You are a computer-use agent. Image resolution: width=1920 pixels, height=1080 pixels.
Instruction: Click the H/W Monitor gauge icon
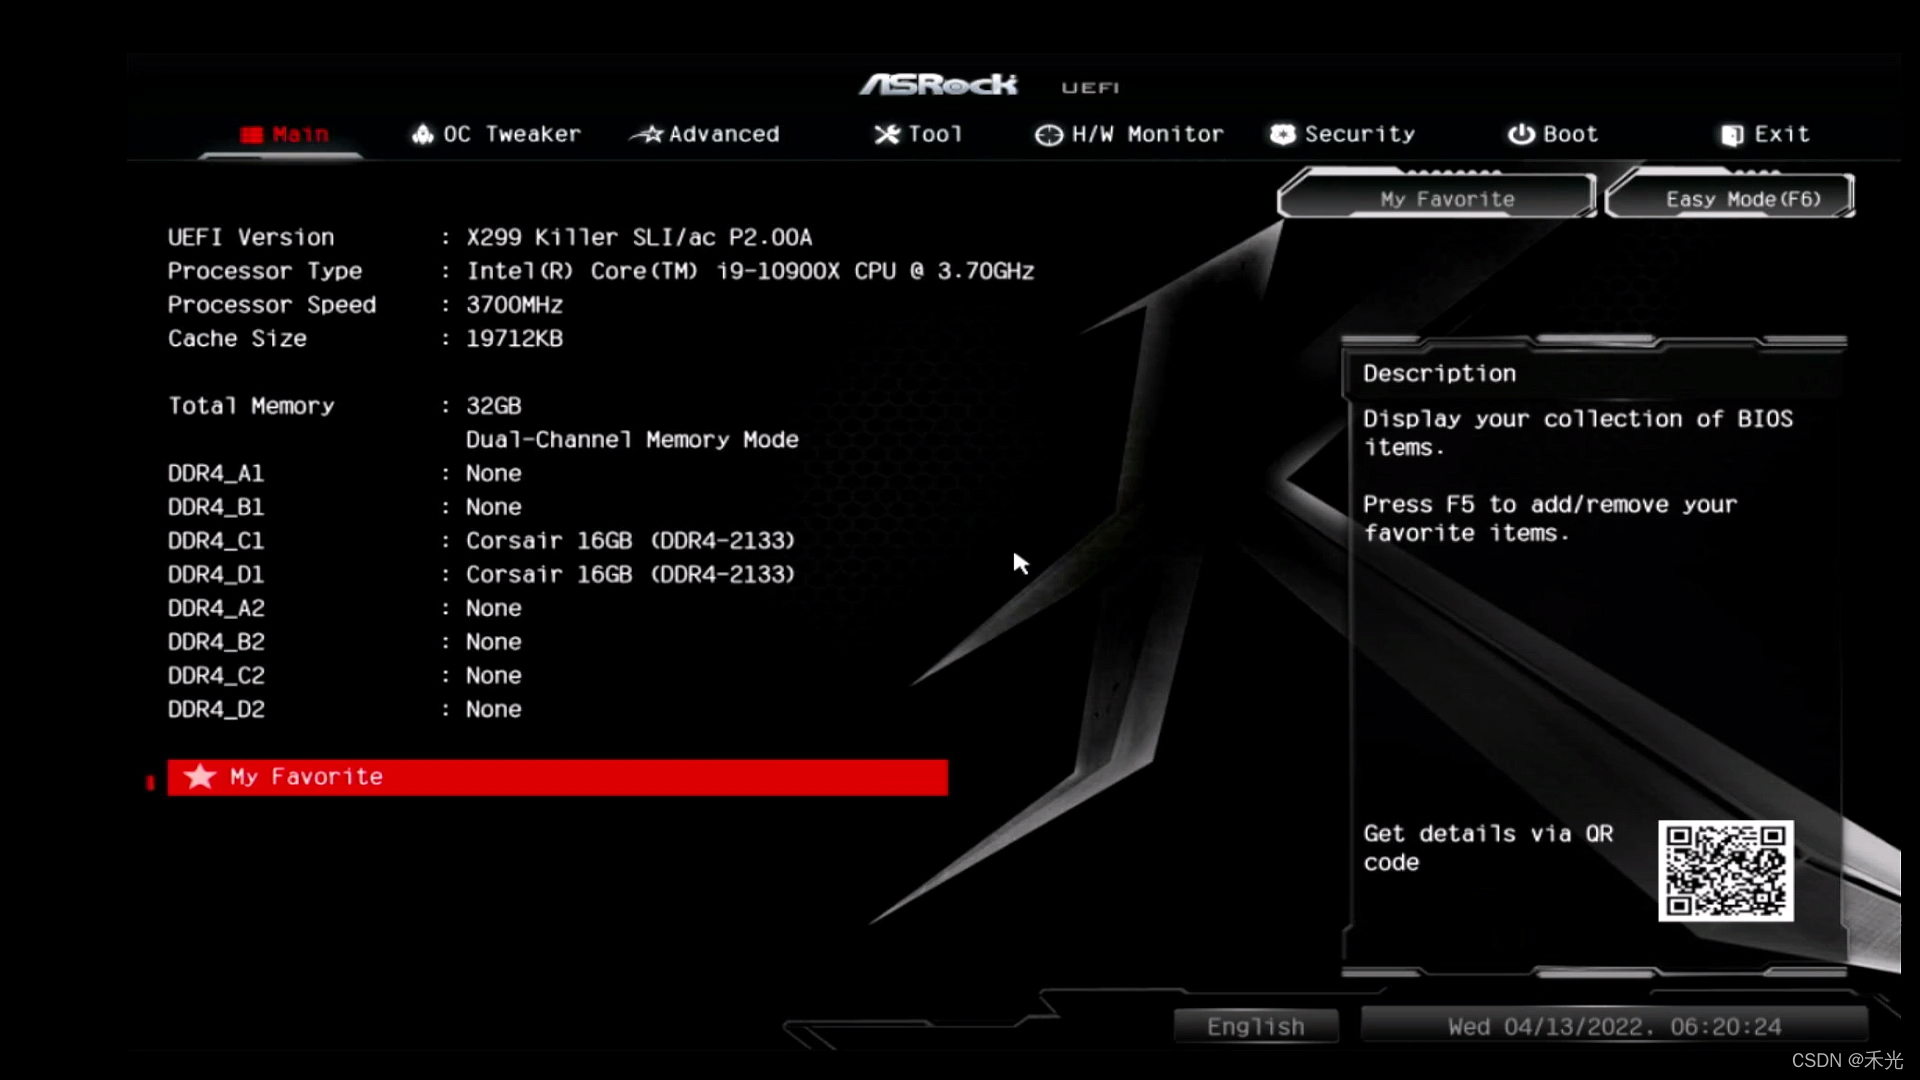tap(1049, 135)
